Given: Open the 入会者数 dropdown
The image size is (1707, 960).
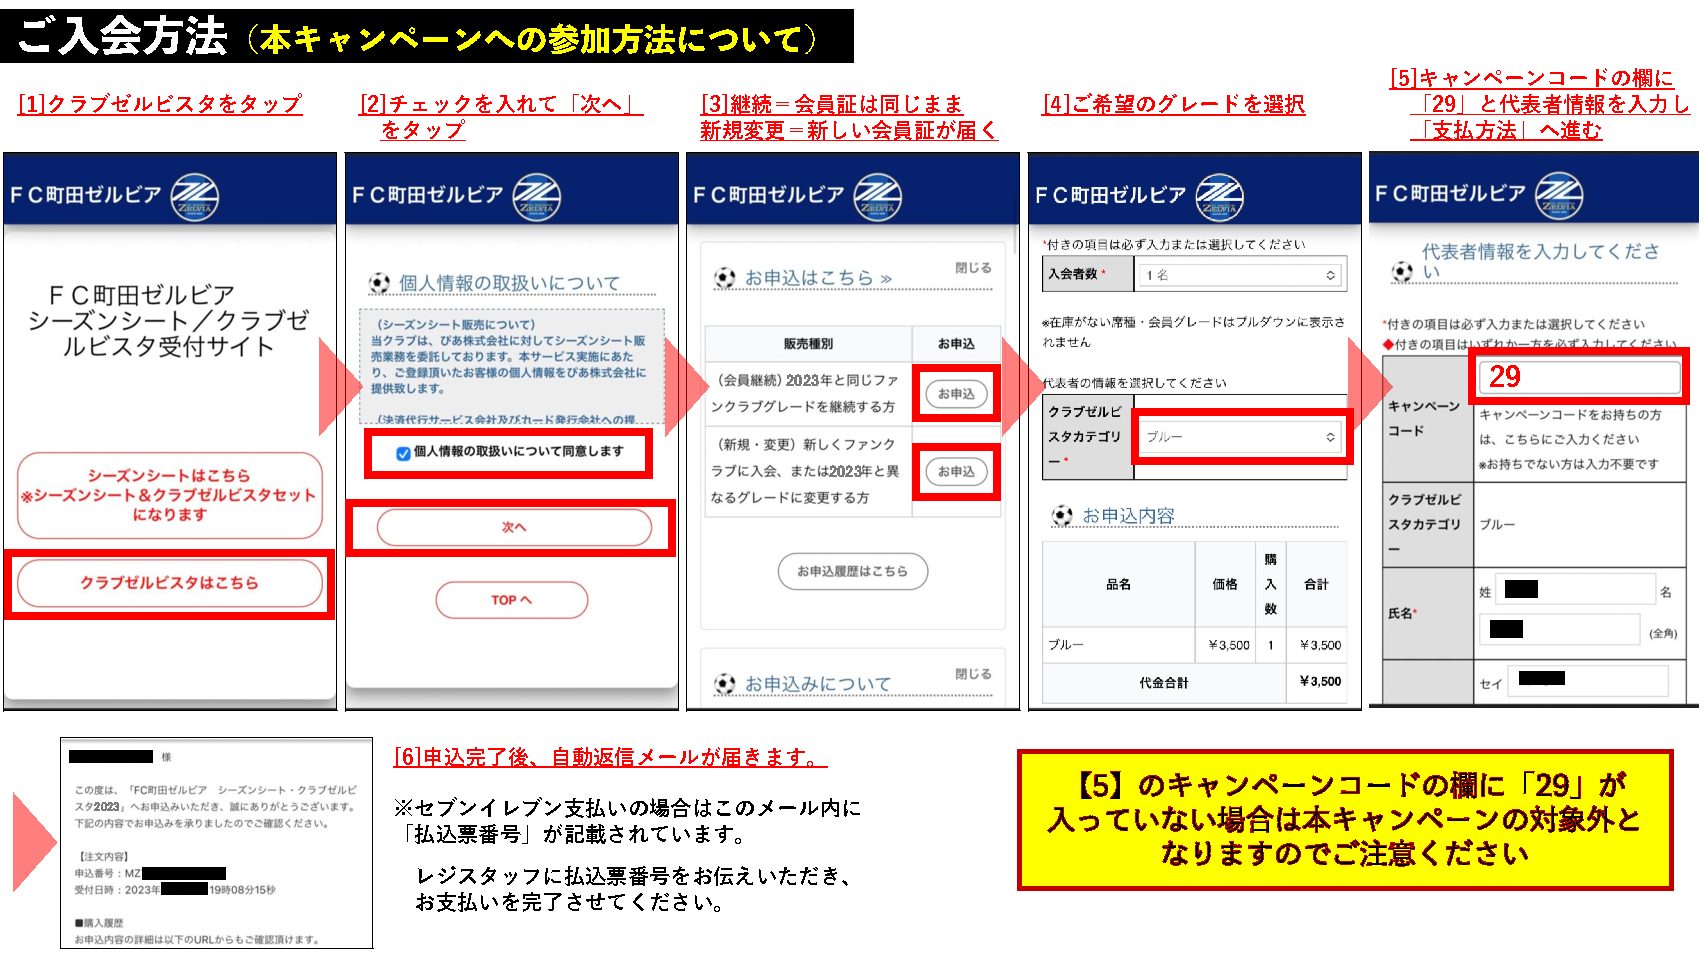Looking at the screenshot, I should click(1240, 275).
